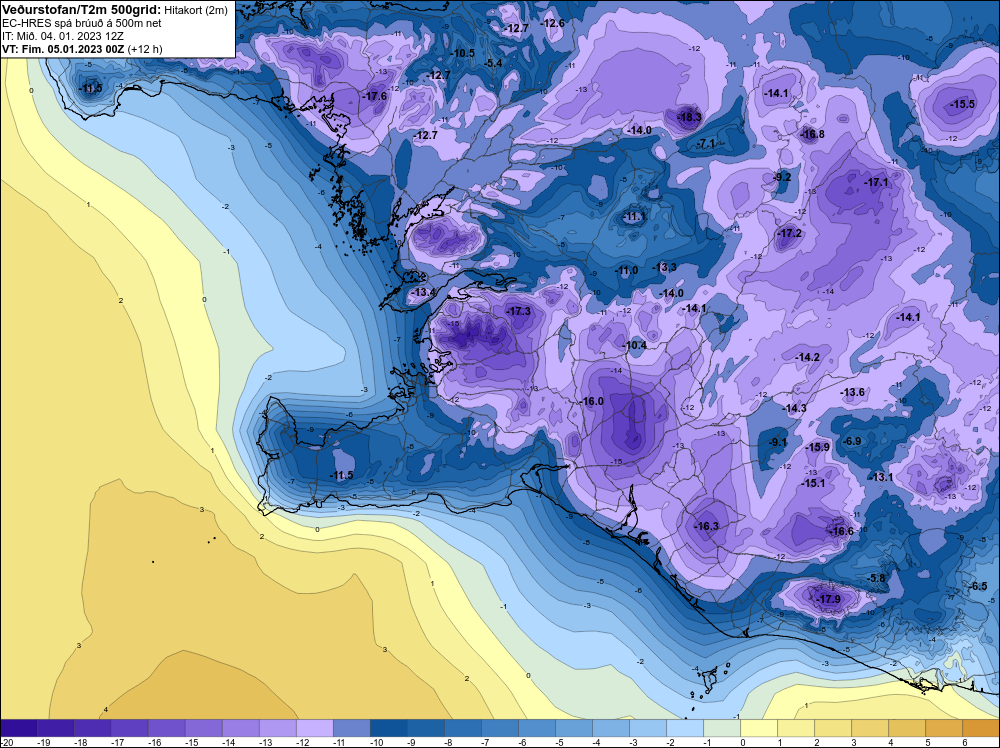Click the -6.9 temperature reading
1000x748 pixels.
[851, 441]
